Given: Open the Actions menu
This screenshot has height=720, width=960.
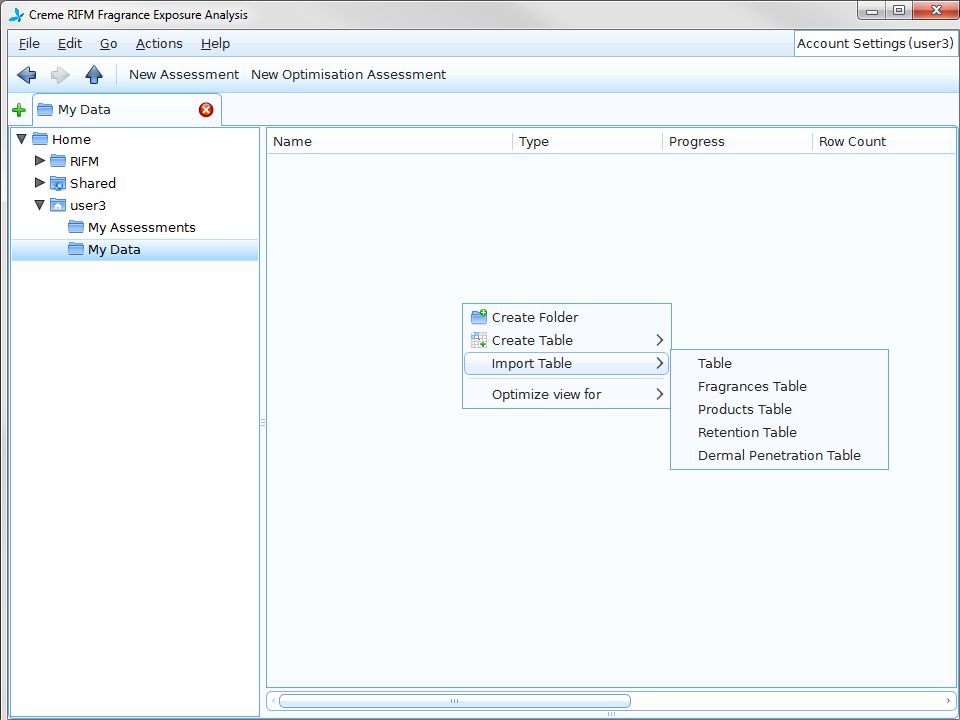Looking at the screenshot, I should coord(159,43).
